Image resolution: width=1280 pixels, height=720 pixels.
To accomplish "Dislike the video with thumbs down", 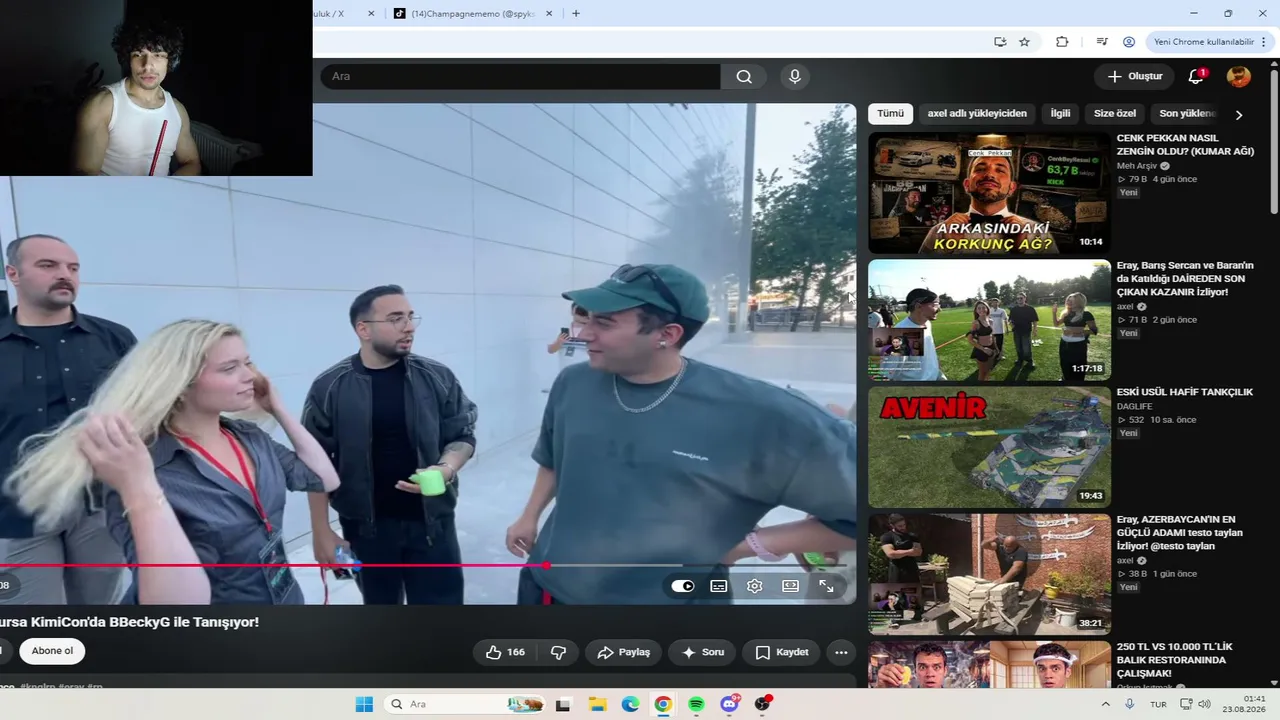I will coord(558,652).
